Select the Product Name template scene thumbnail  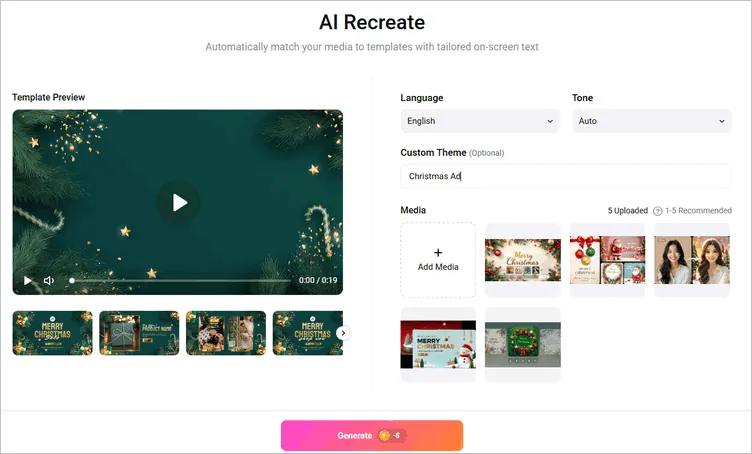click(139, 333)
